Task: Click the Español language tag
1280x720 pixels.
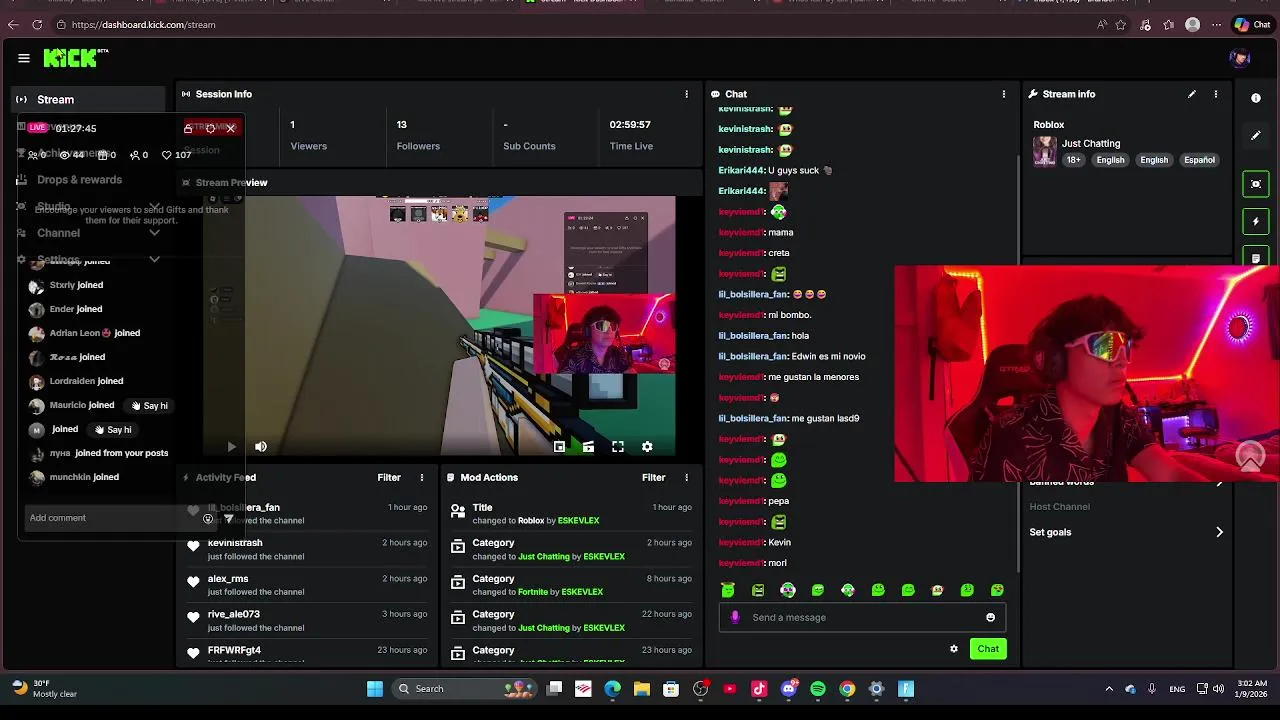Action: click(x=1199, y=160)
